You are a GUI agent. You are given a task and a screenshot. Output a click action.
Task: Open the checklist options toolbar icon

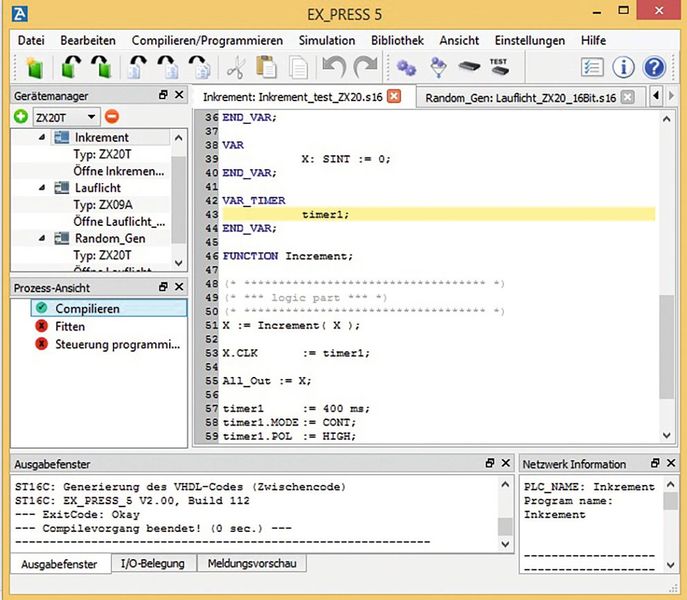[x=592, y=67]
